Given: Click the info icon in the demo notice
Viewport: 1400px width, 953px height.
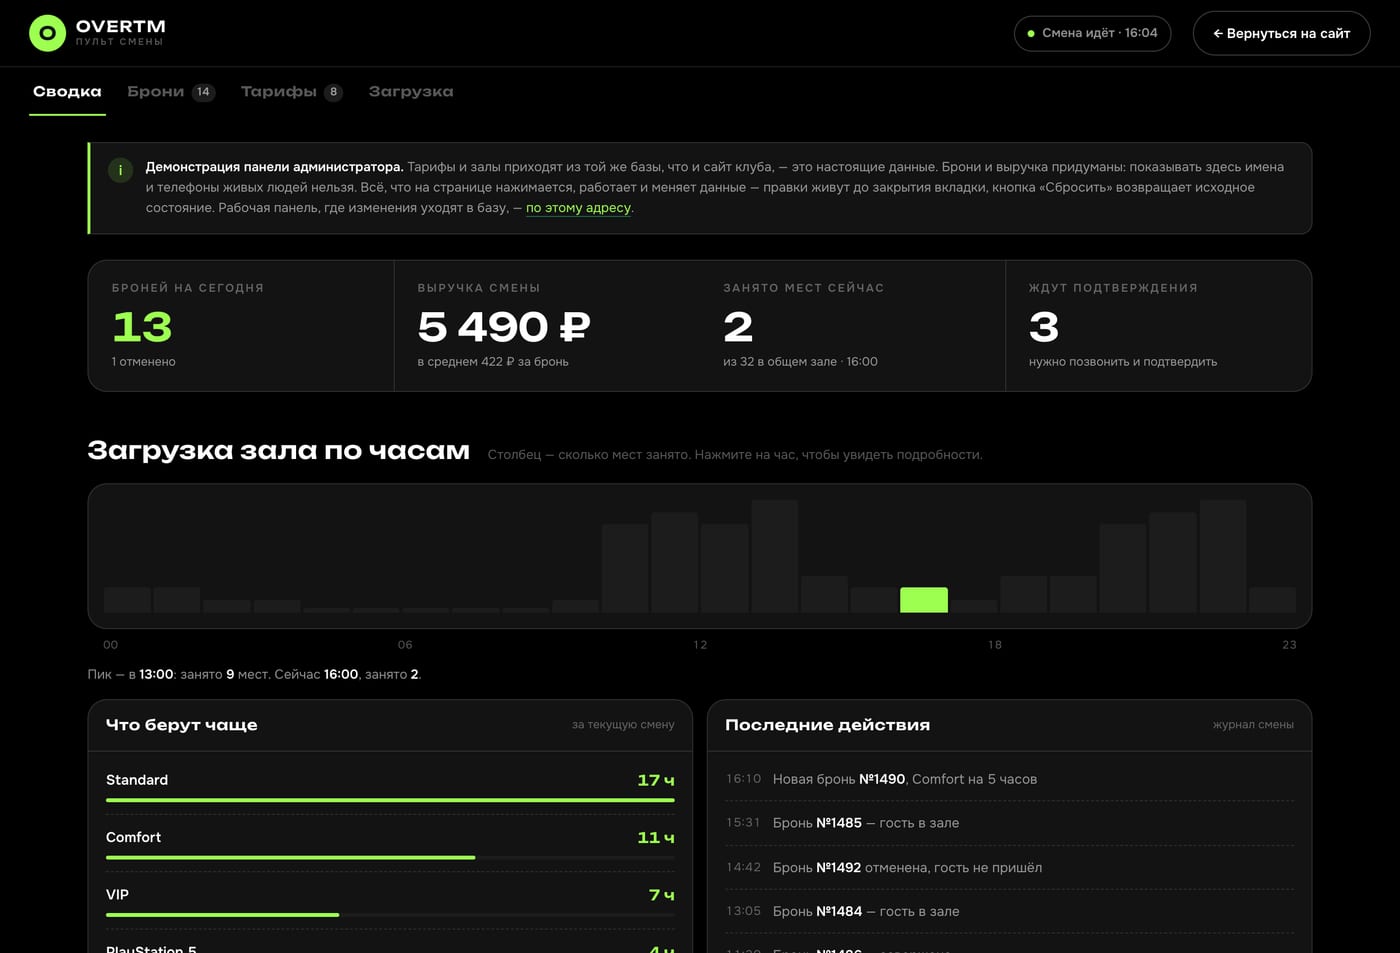Looking at the screenshot, I should (x=120, y=170).
